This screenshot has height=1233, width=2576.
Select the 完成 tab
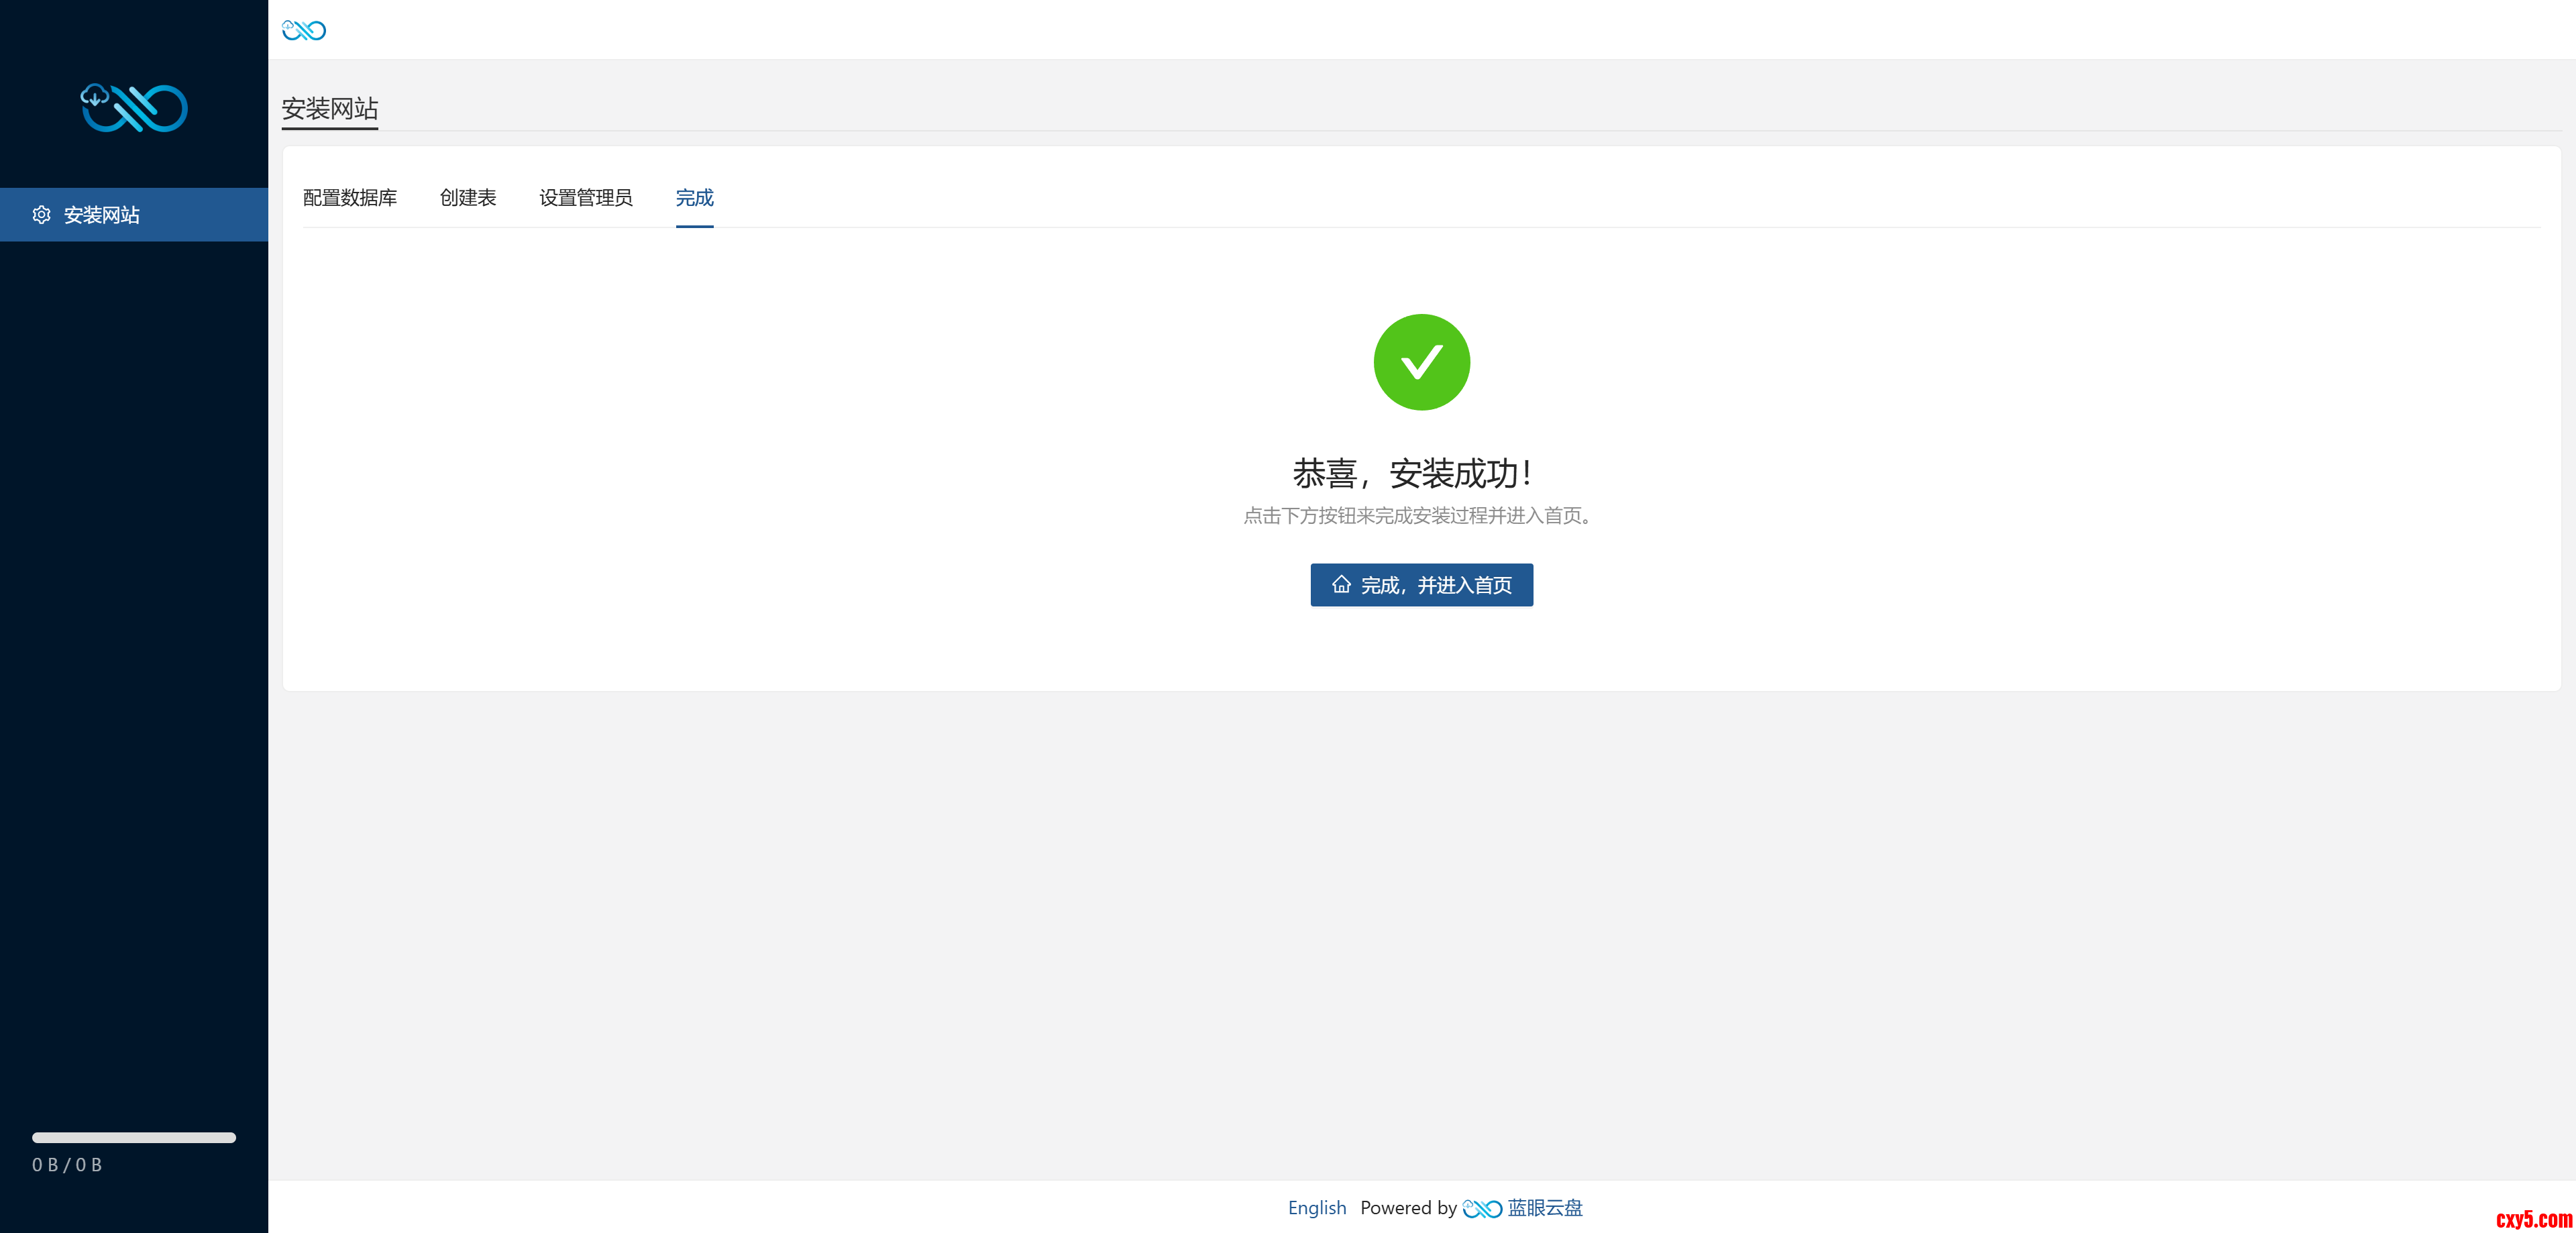[694, 198]
